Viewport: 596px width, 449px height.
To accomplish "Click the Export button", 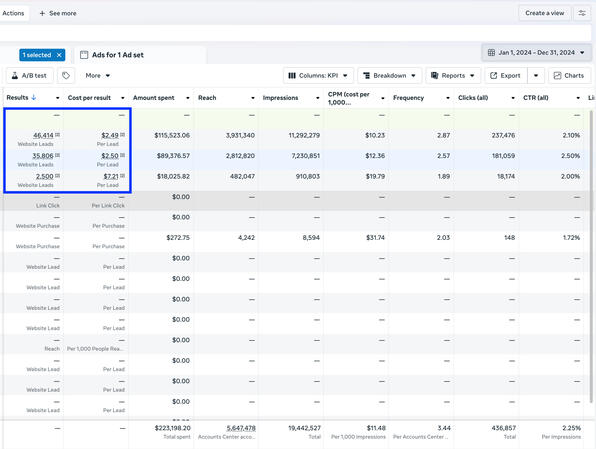I will click(506, 76).
